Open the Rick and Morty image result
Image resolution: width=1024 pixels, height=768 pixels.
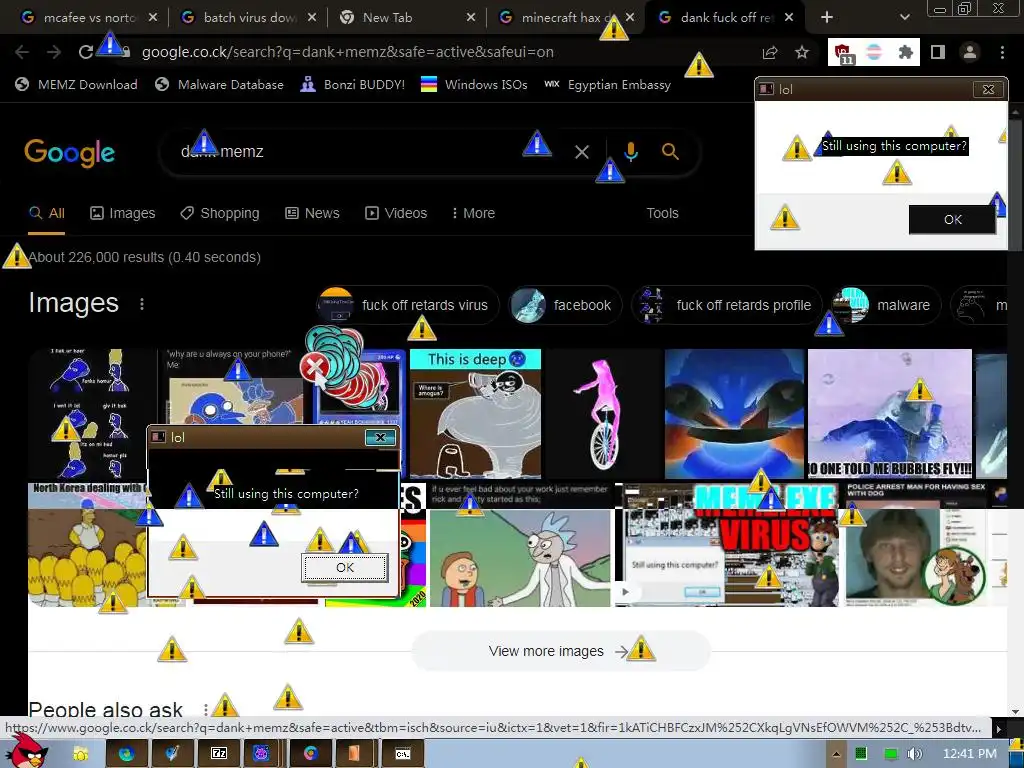tap(520, 546)
